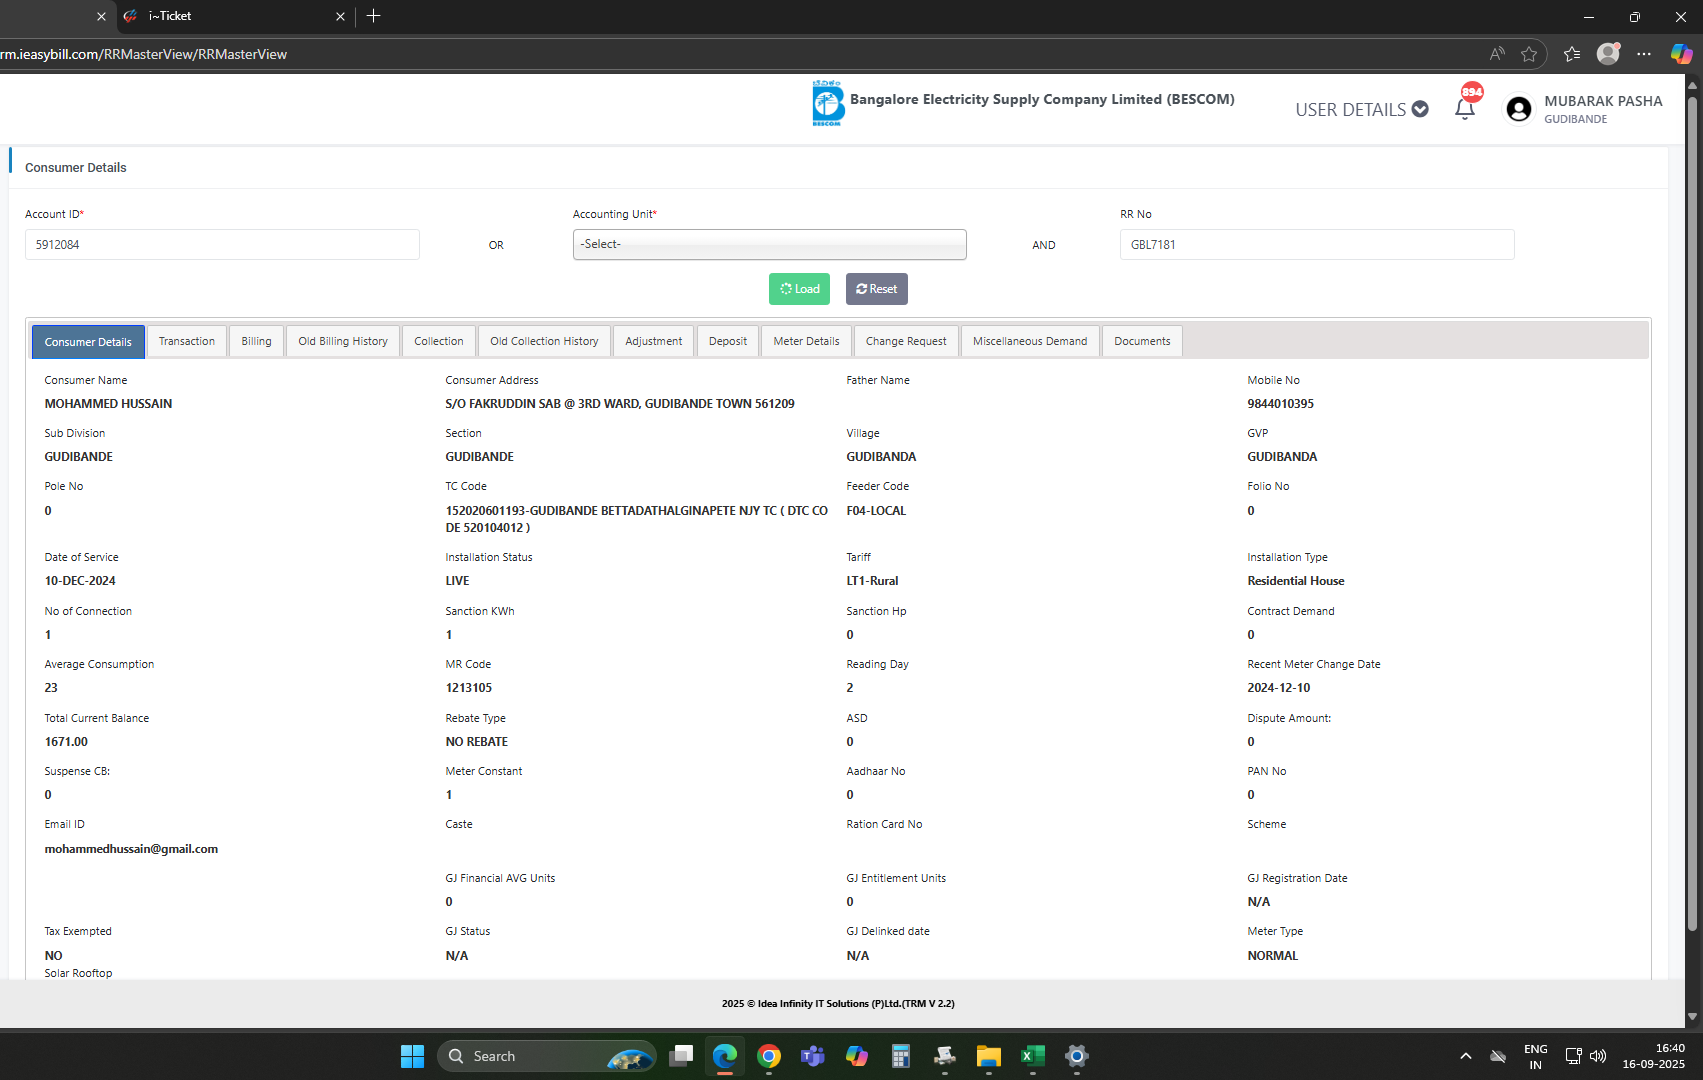Show hidden system tray icons chevron
Screen dimensions: 1703x1080
[x=1465, y=1056]
